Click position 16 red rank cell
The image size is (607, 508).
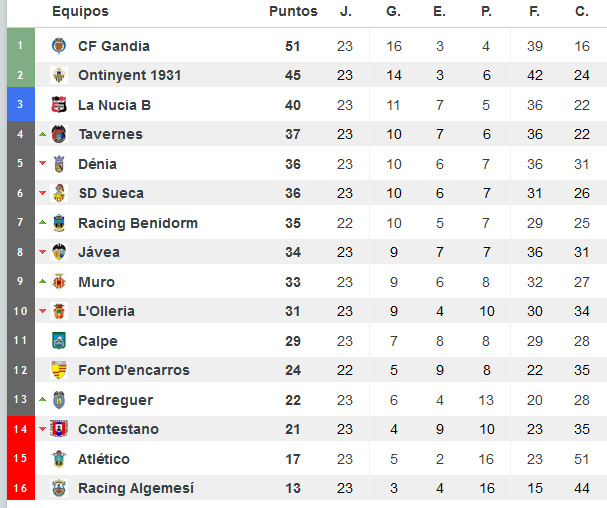pos(19,488)
